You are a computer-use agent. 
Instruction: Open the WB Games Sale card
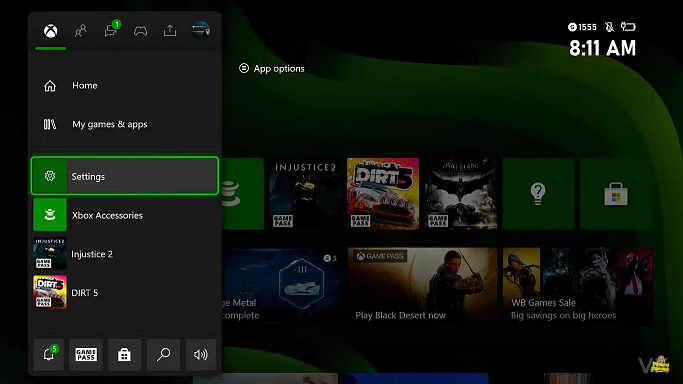coord(578,286)
